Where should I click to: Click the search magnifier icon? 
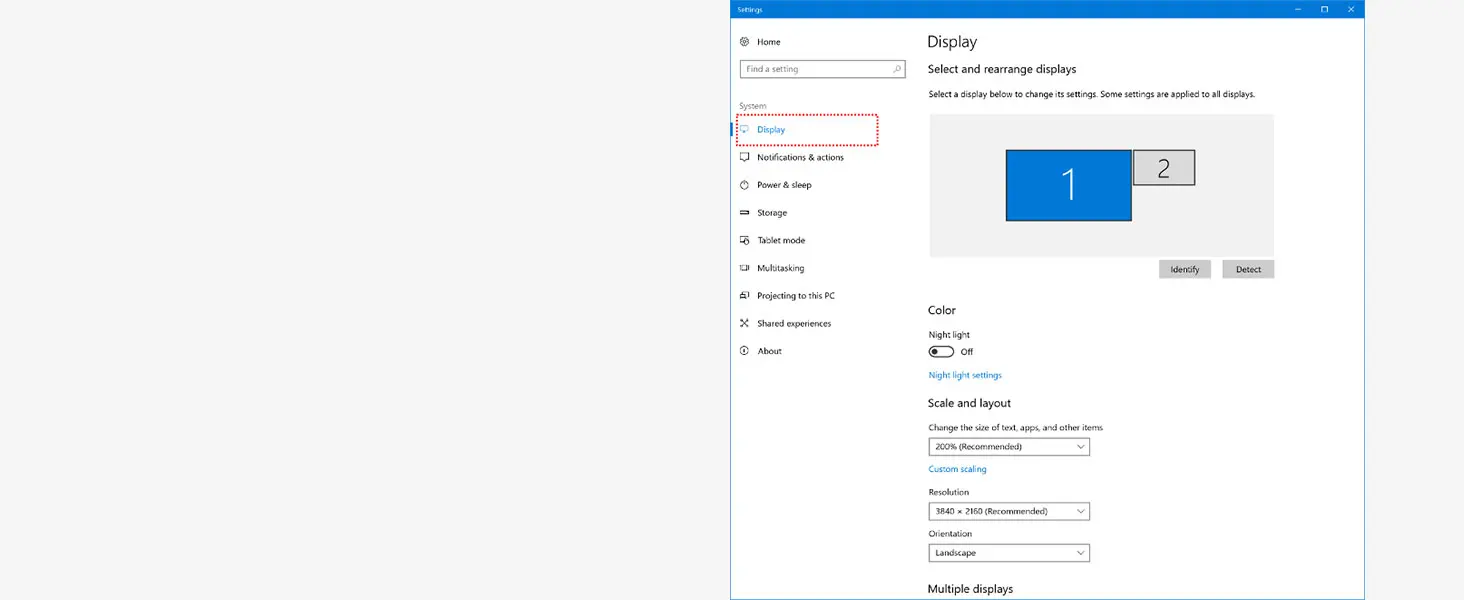[x=896, y=69]
